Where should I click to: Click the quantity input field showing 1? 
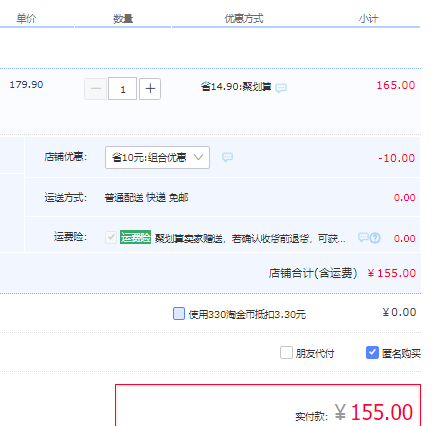tap(122, 89)
